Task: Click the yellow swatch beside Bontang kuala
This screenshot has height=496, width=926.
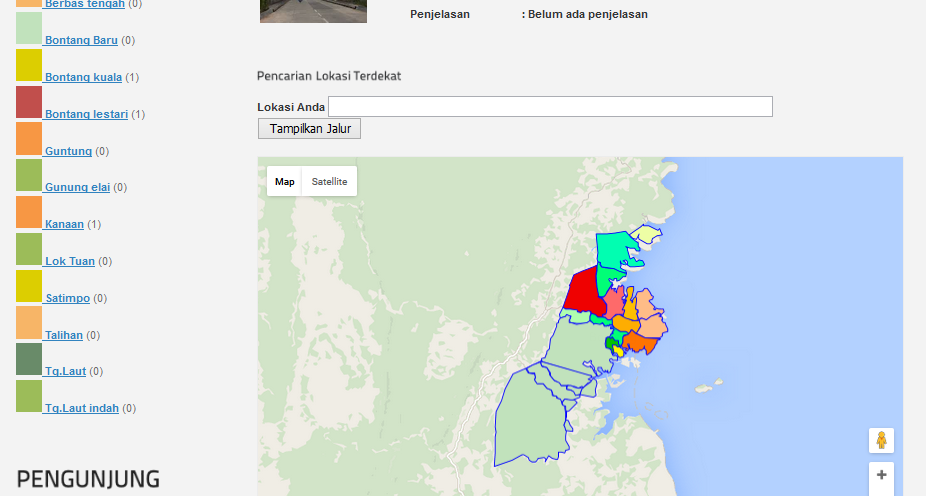Action: pyautogui.click(x=29, y=65)
